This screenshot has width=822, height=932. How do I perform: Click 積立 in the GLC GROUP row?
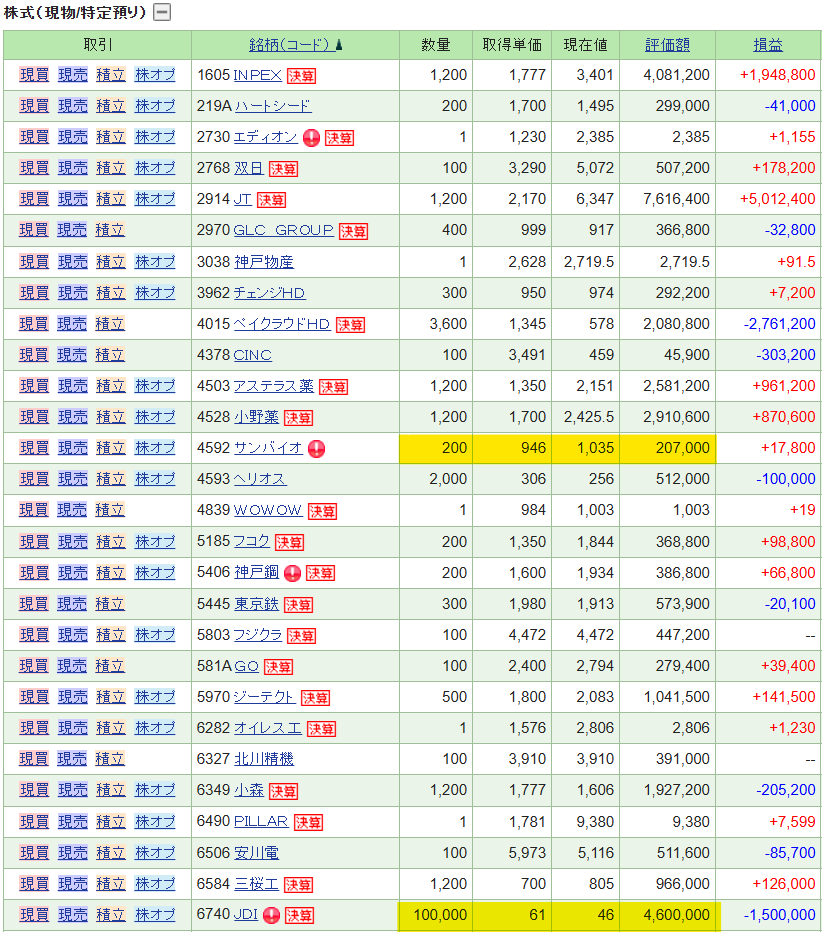click(x=110, y=230)
